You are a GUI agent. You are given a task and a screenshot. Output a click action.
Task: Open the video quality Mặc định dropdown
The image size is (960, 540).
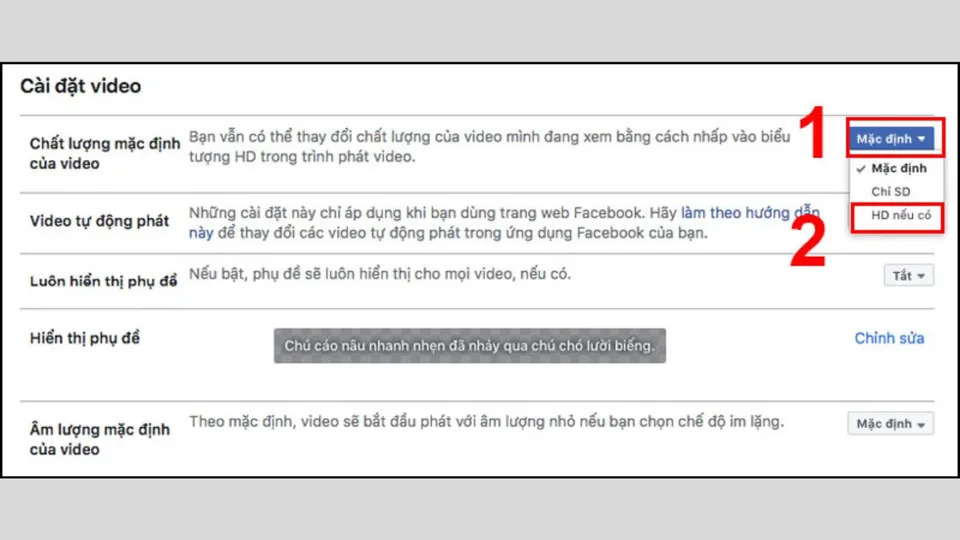click(891, 139)
